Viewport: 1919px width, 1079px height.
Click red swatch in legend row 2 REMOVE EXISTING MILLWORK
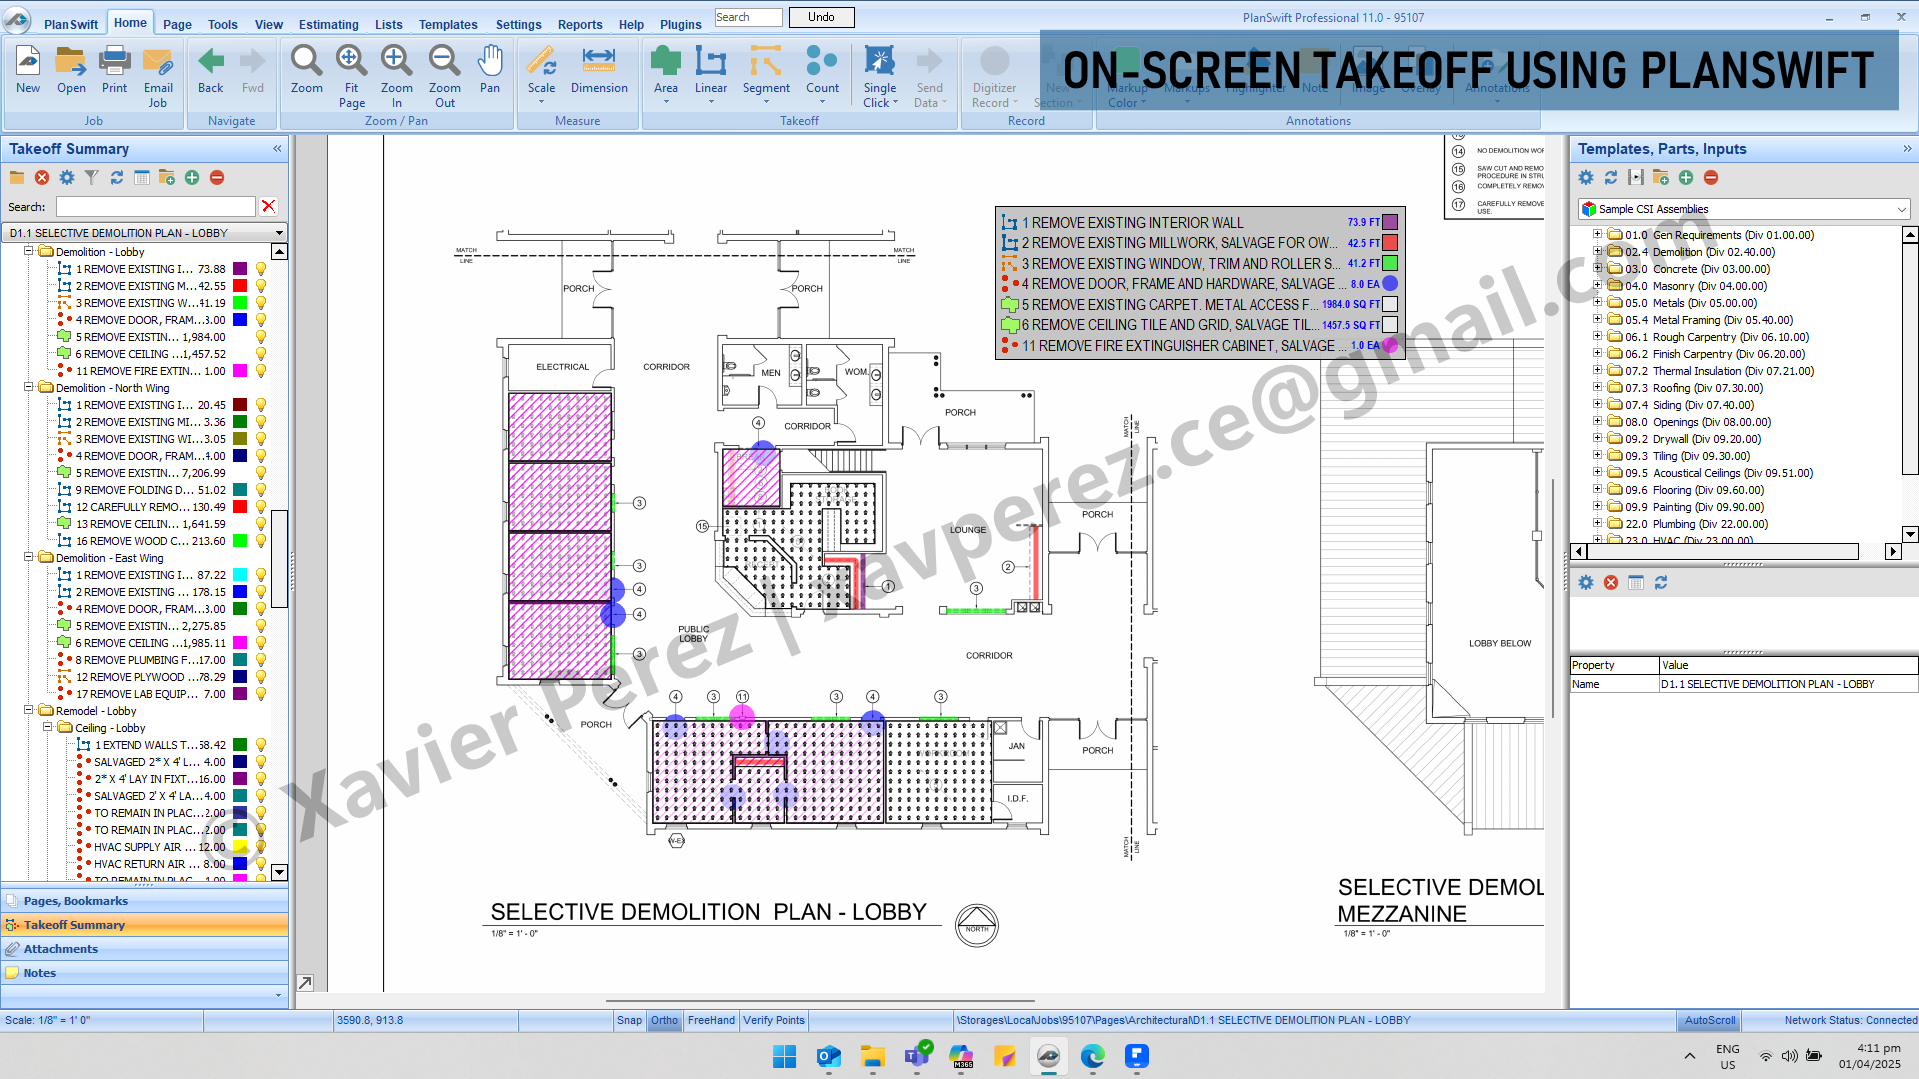(1390, 243)
